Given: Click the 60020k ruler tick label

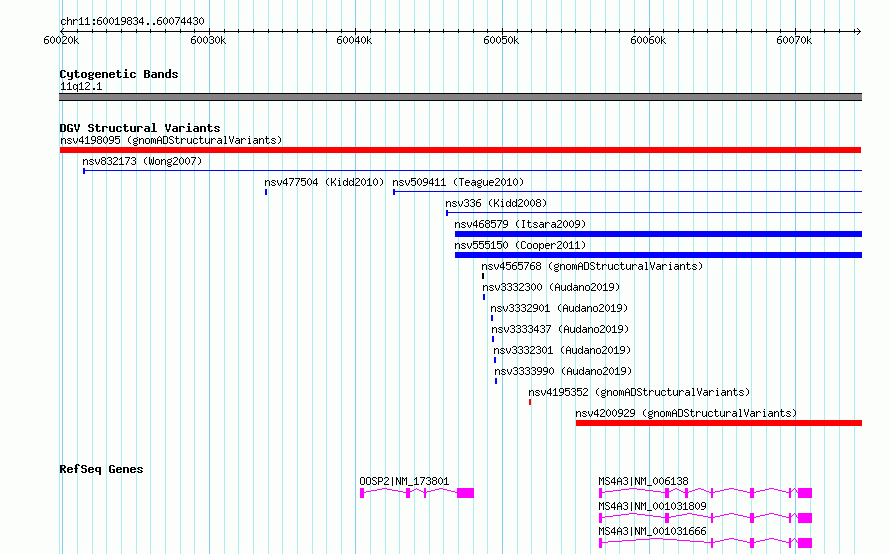Looking at the screenshot, I should click(61, 40).
